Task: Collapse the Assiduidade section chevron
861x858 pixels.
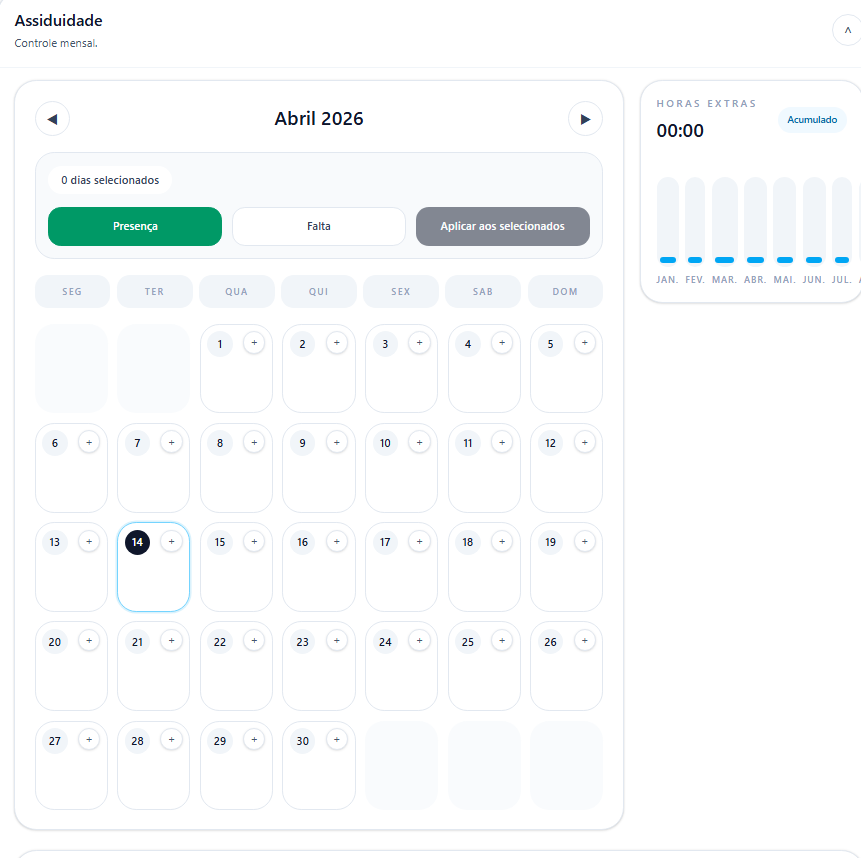Action: click(x=847, y=30)
